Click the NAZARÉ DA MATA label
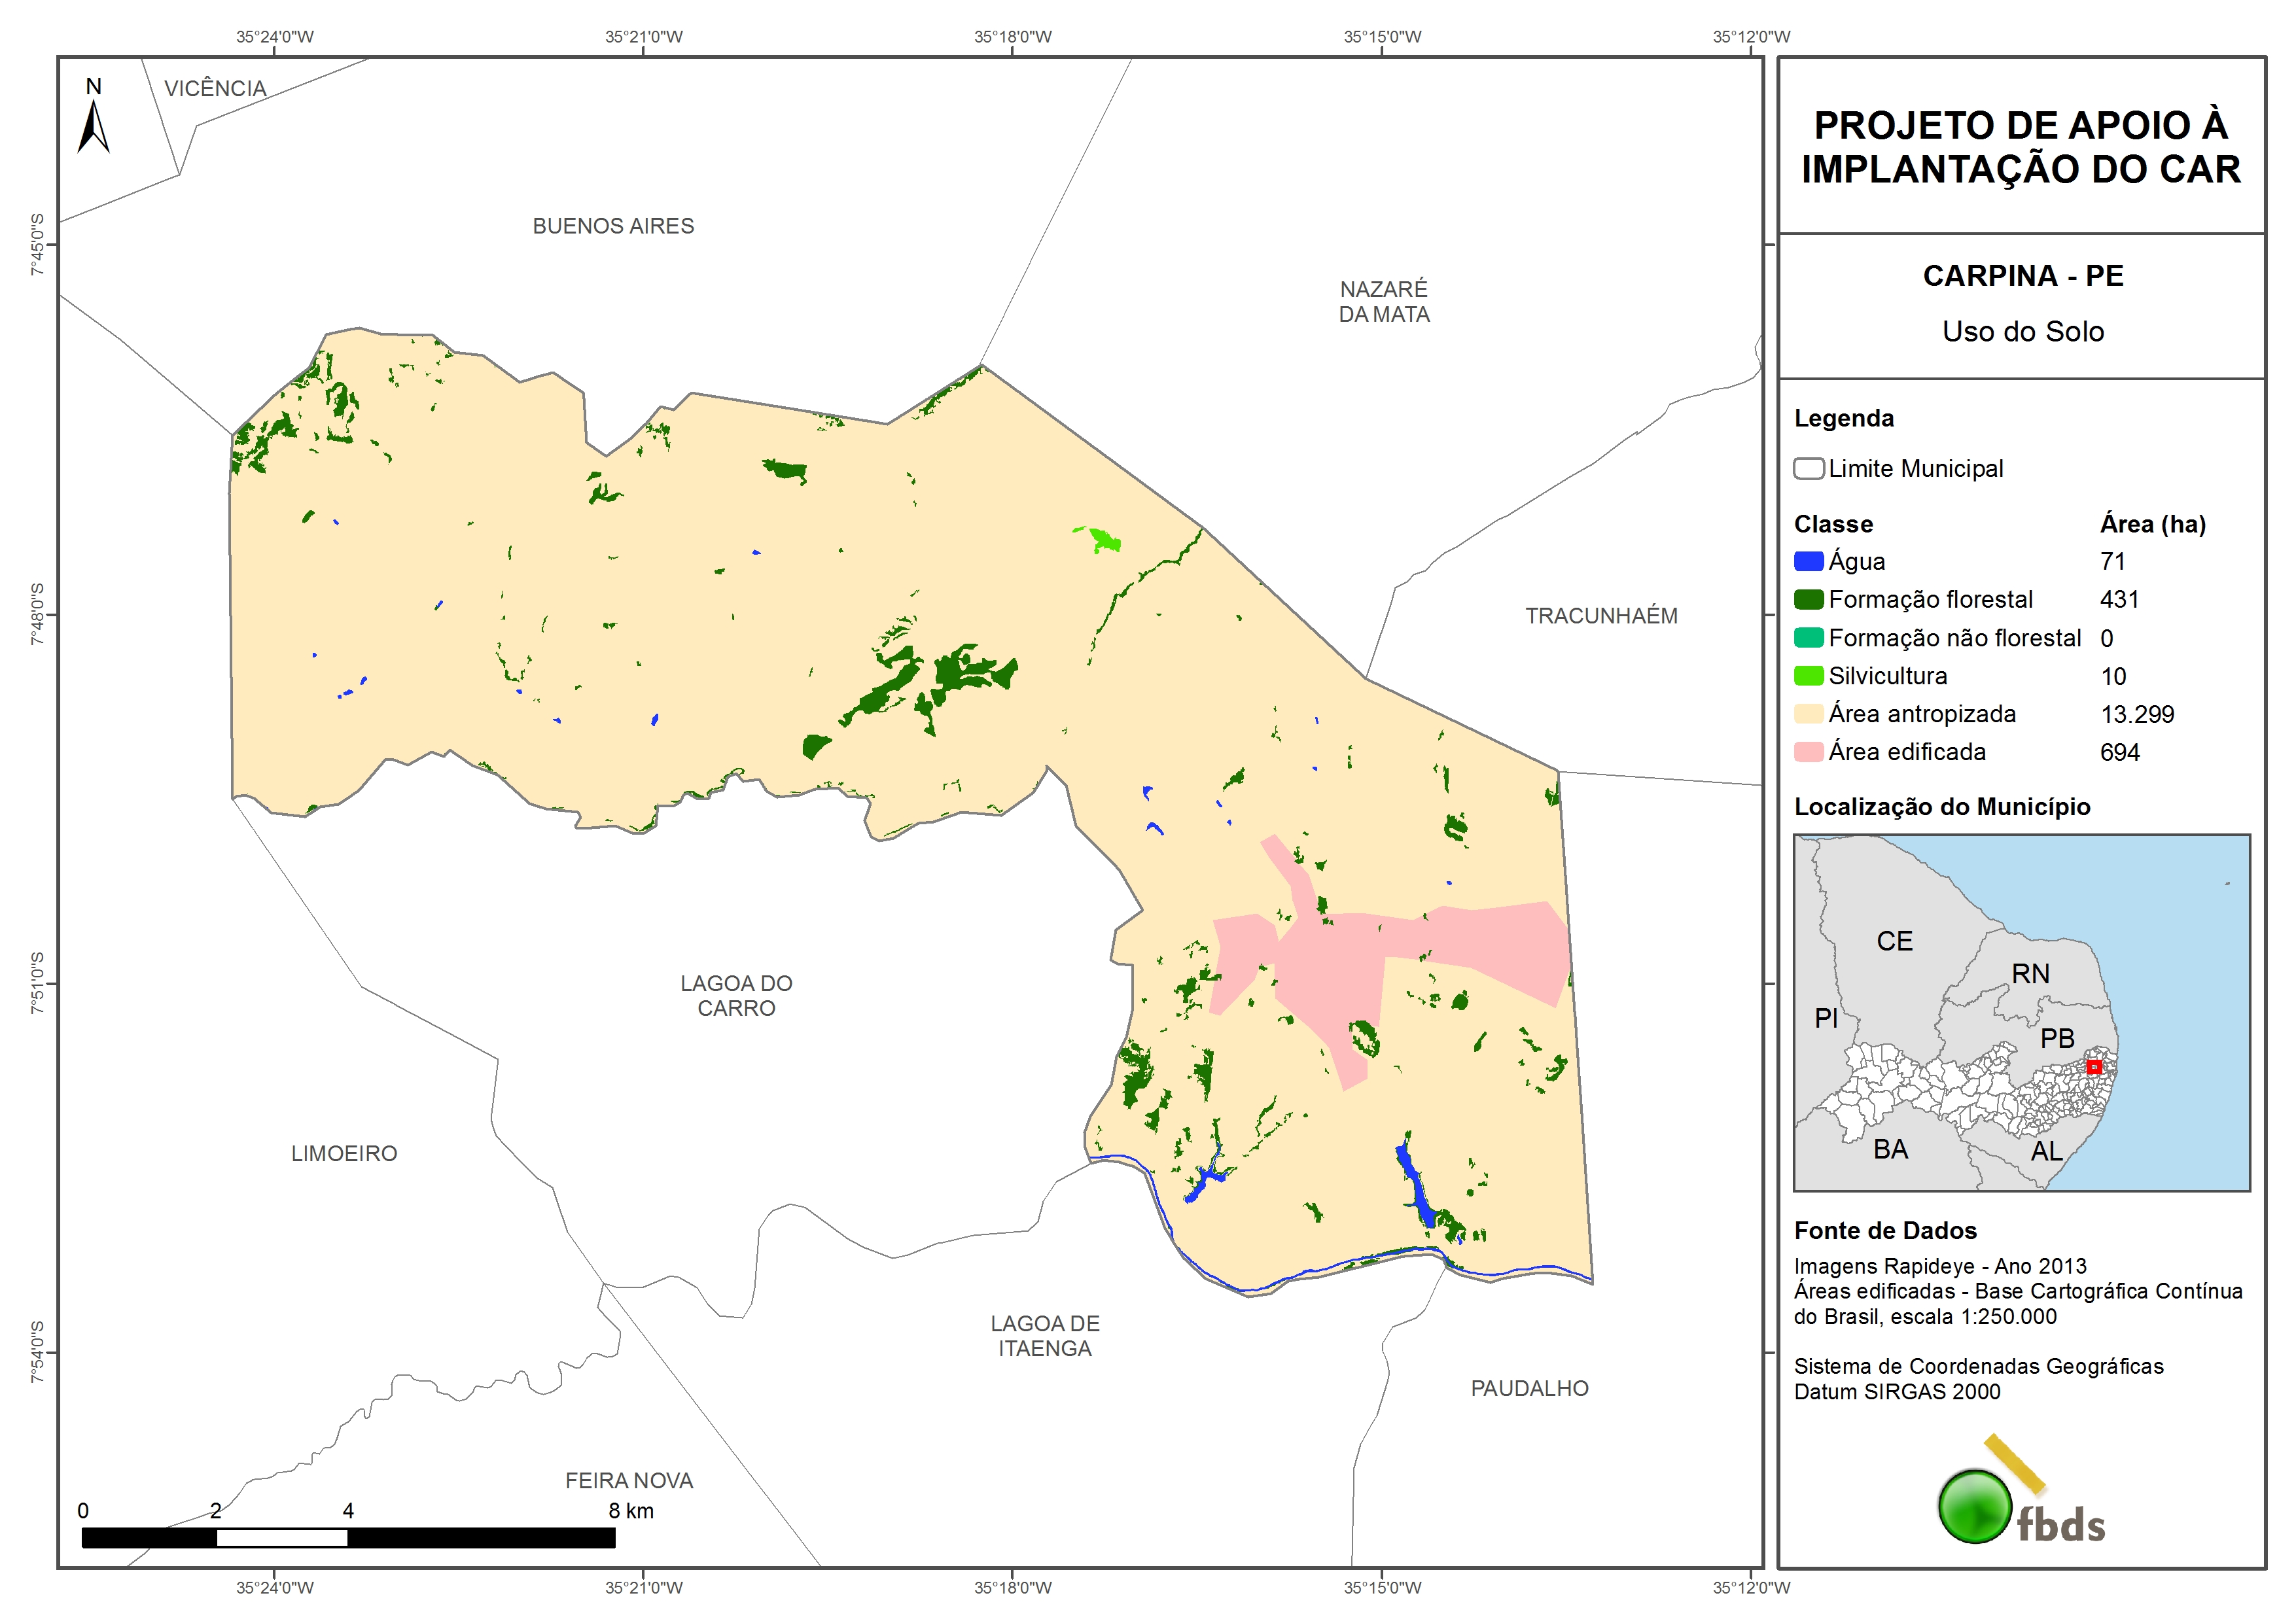Viewport: 2296px width, 1623px height. pyautogui.click(x=1384, y=301)
